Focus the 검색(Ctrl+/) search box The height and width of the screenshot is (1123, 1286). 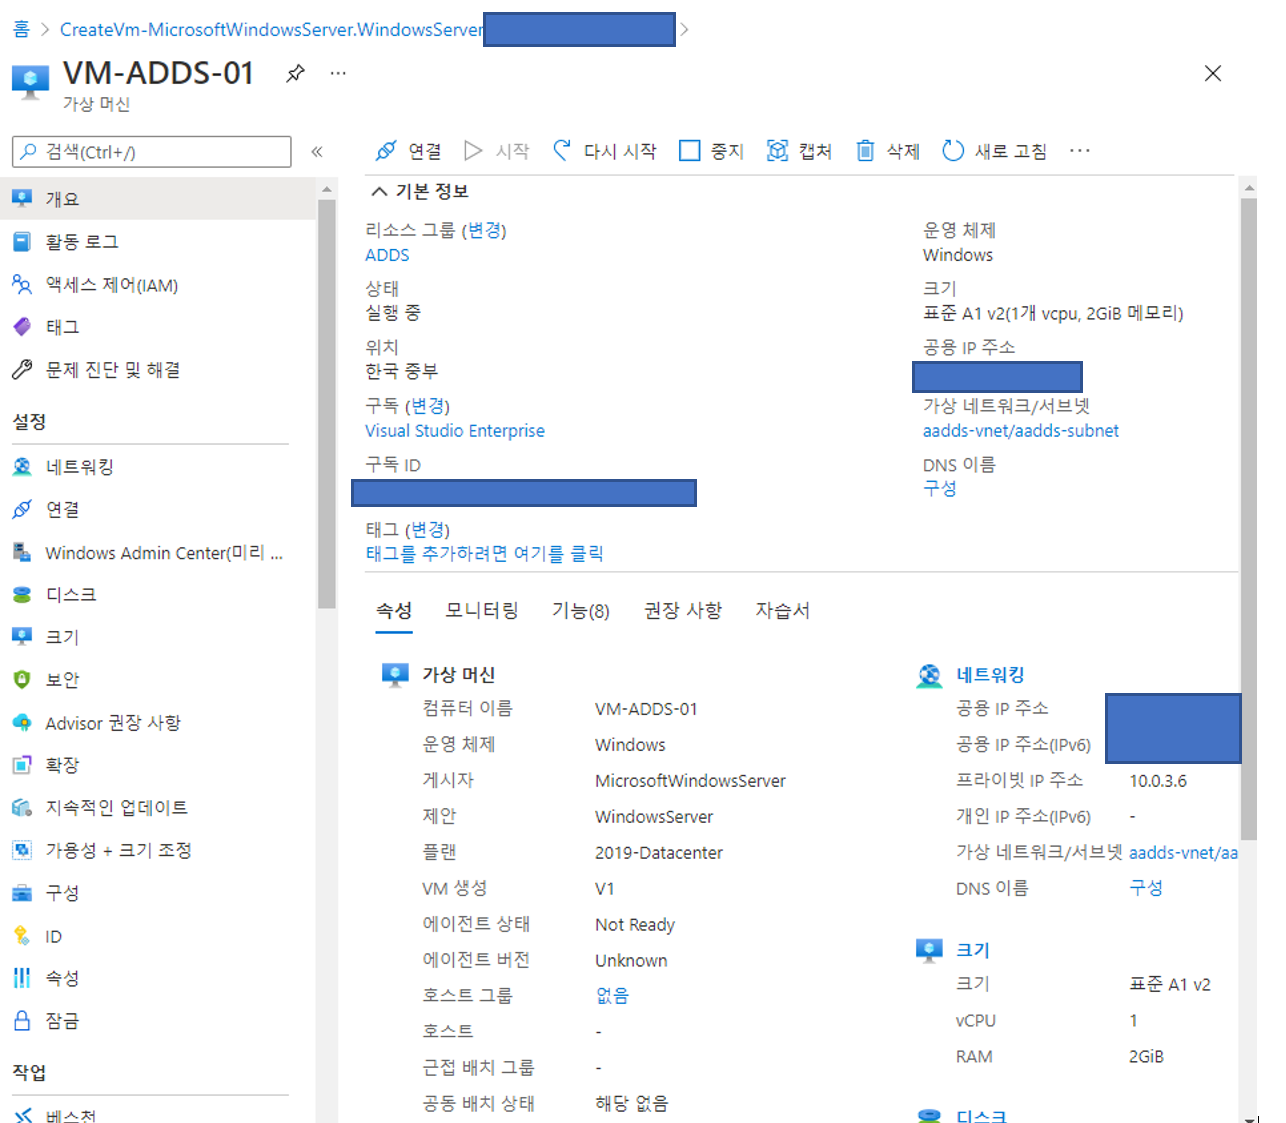[x=152, y=152]
